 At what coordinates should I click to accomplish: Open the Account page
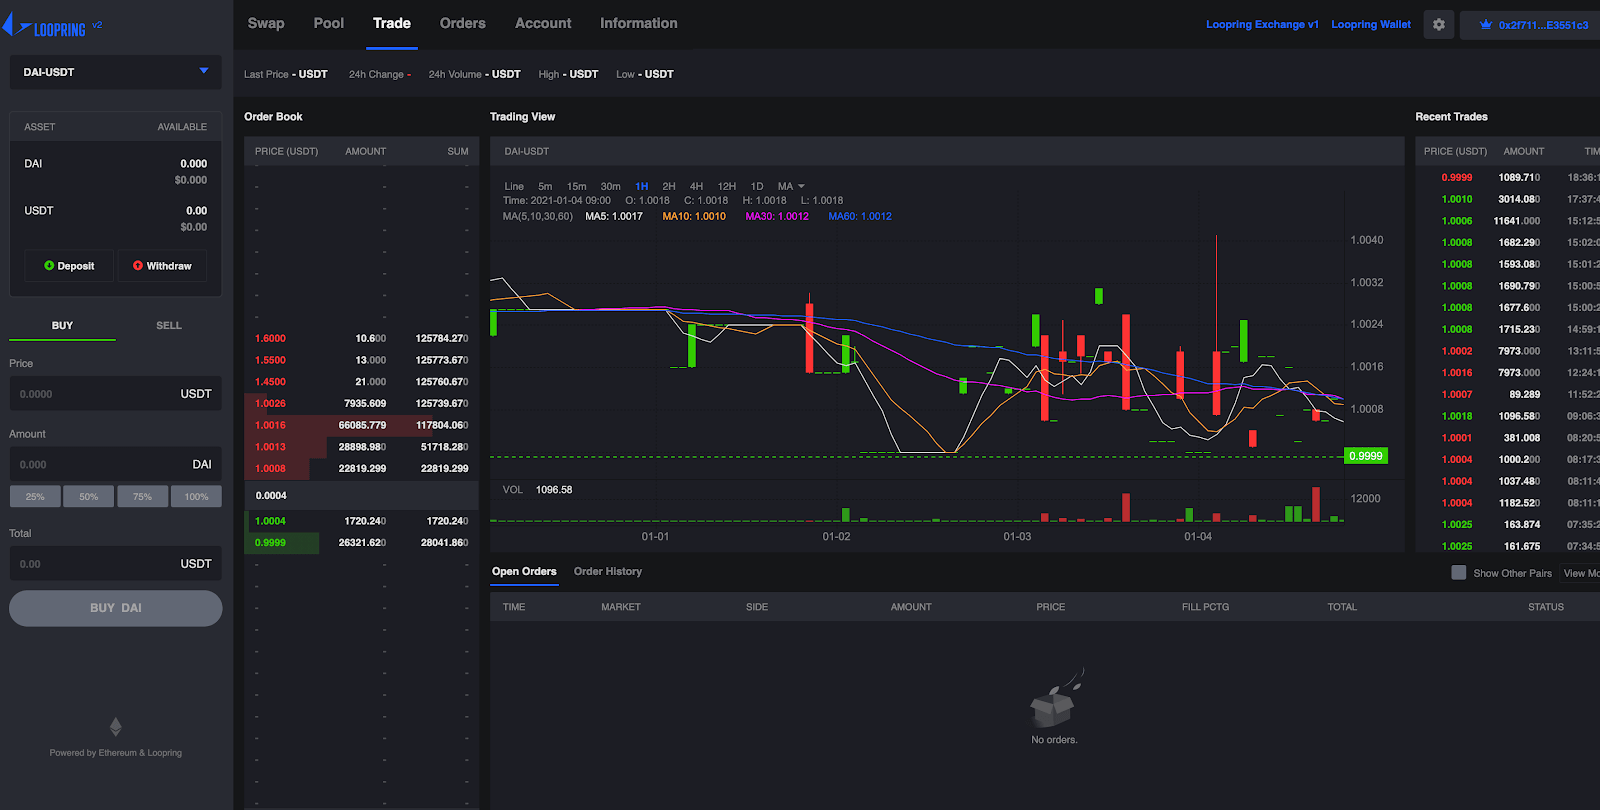coord(543,23)
